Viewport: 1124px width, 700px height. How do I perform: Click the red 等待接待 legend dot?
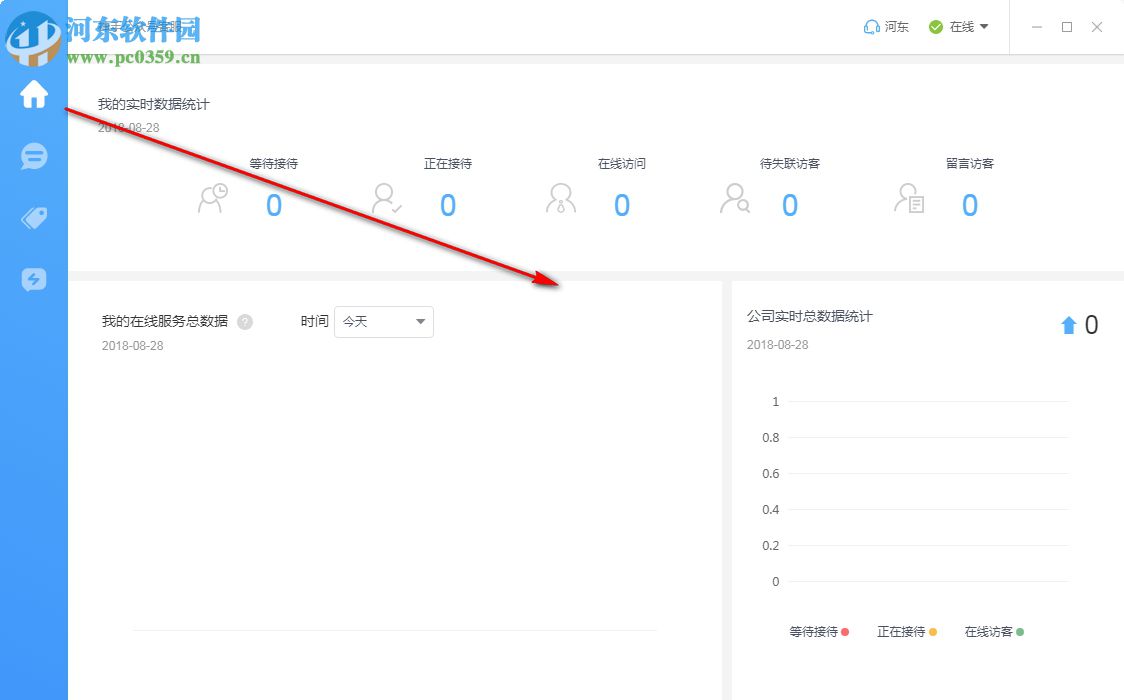coord(845,631)
